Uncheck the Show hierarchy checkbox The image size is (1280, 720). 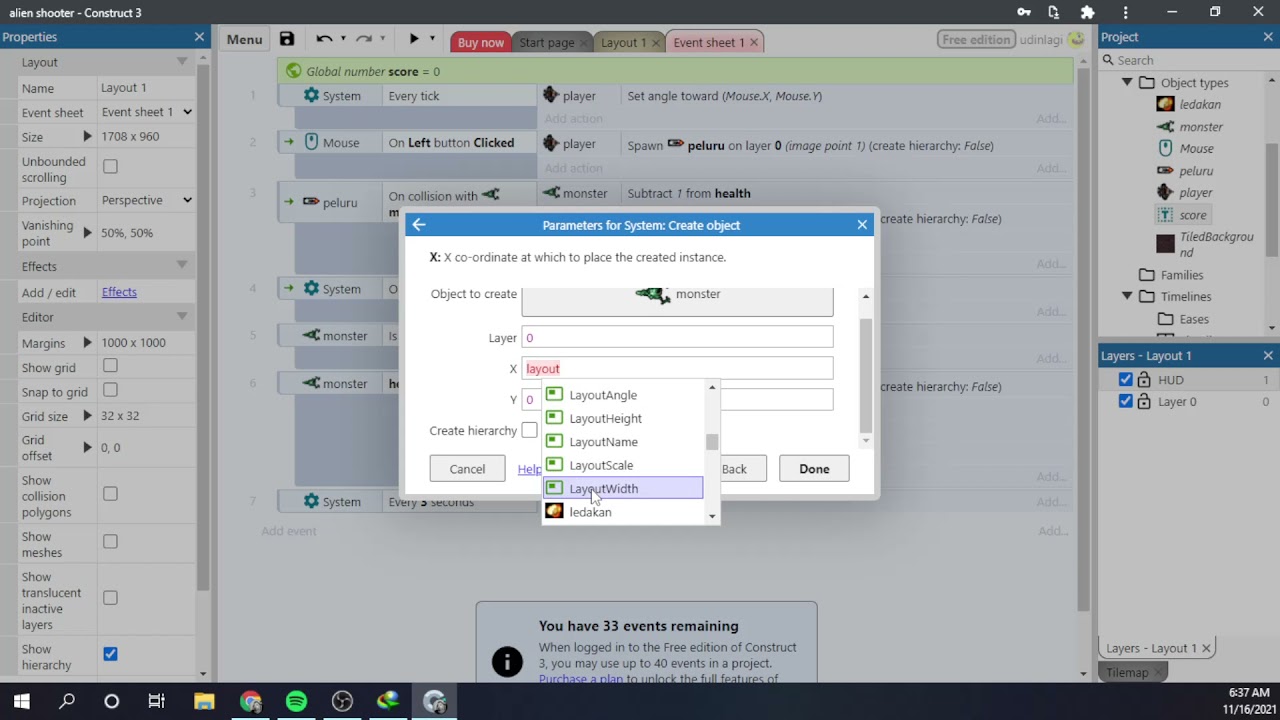[x=110, y=654]
